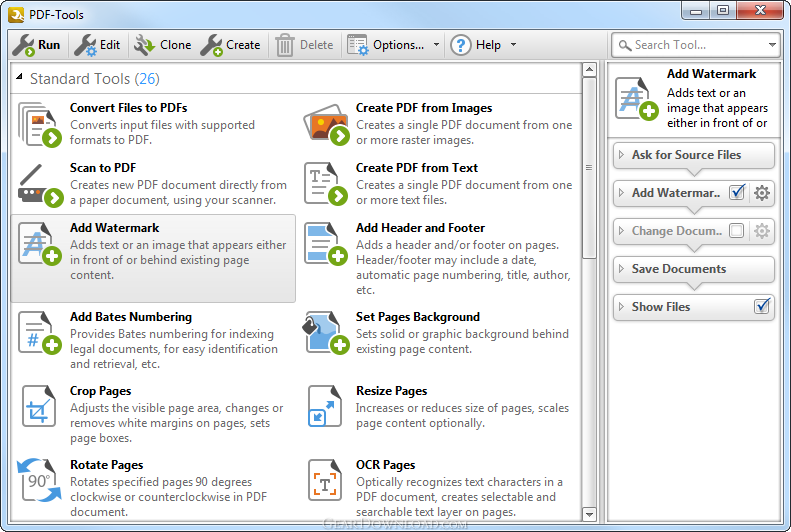This screenshot has height=532, width=791.
Task: Focus the Search Tool input field
Action: click(695, 45)
